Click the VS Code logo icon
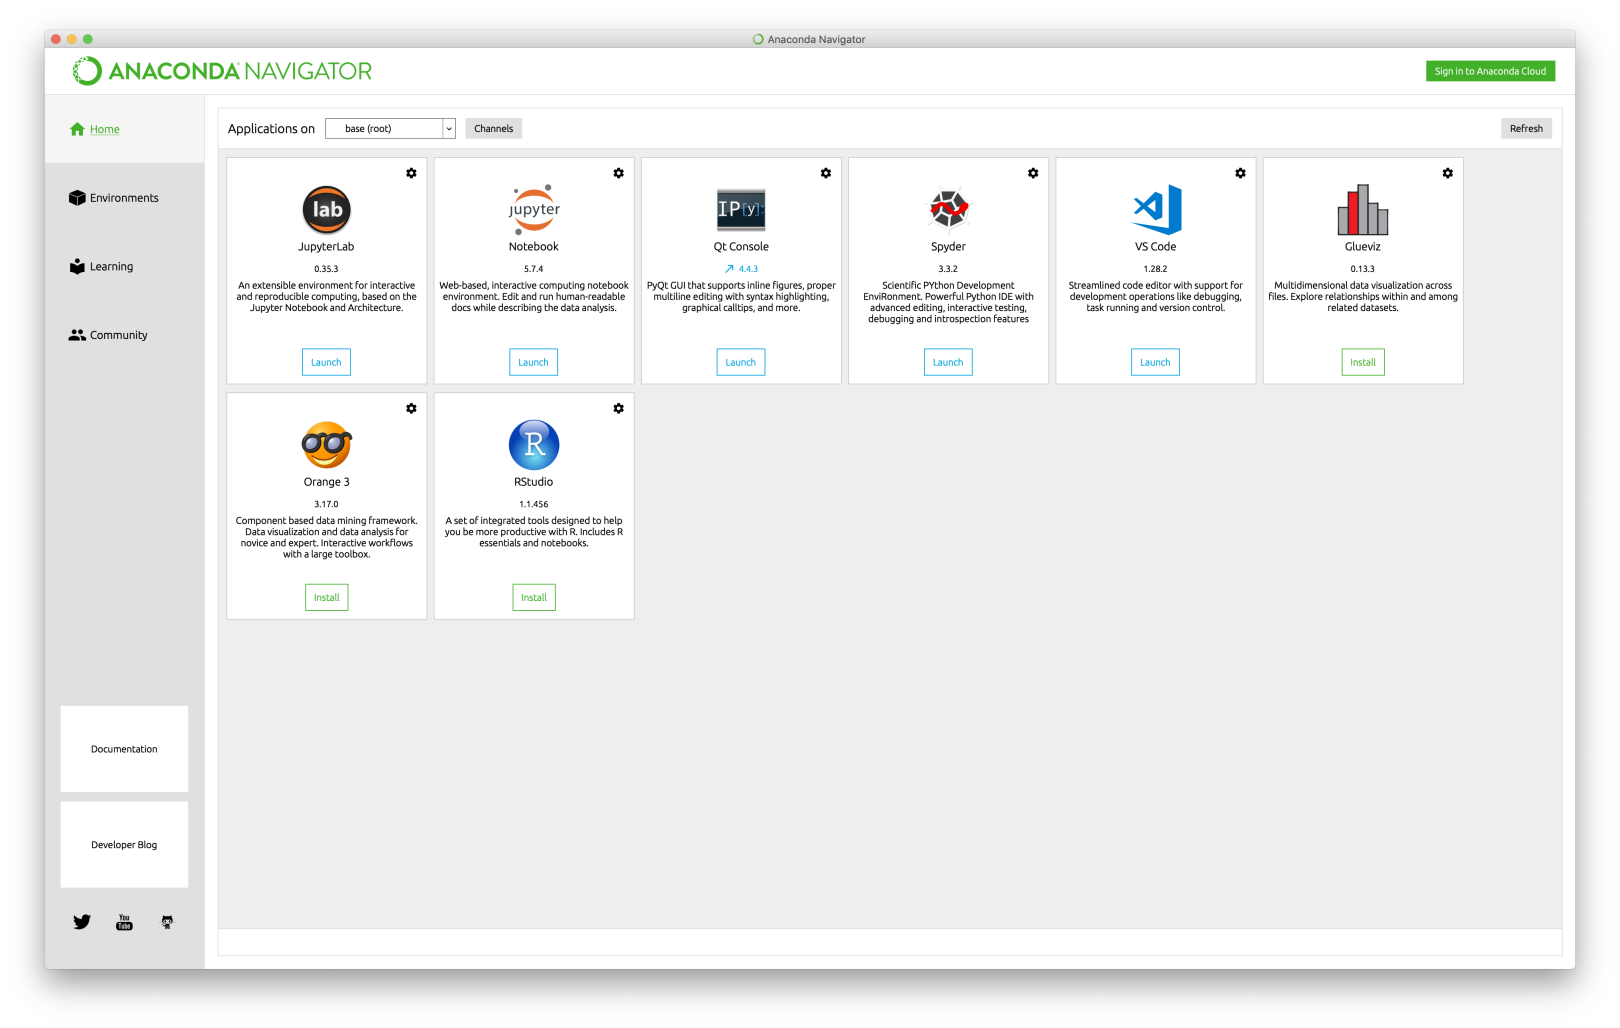Image resolution: width=1620 pixels, height=1028 pixels. [1156, 209]
